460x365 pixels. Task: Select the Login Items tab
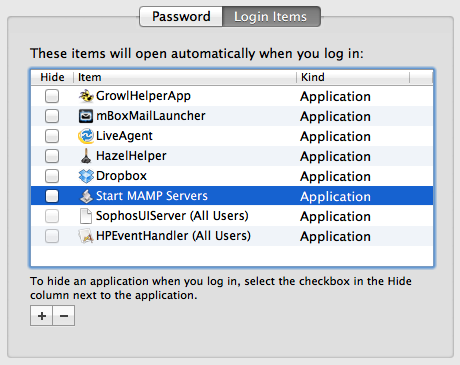click(271, 16)
